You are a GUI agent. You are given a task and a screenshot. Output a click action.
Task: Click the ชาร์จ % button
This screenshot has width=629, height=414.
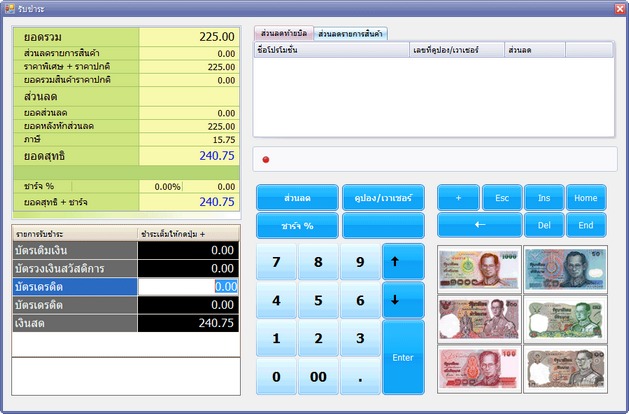click(297, 225)
